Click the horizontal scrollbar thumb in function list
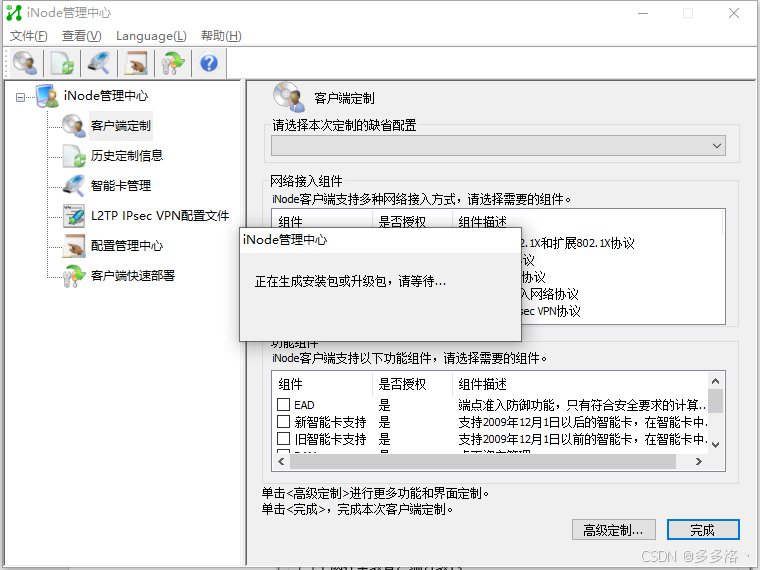 tap(483, 461)
